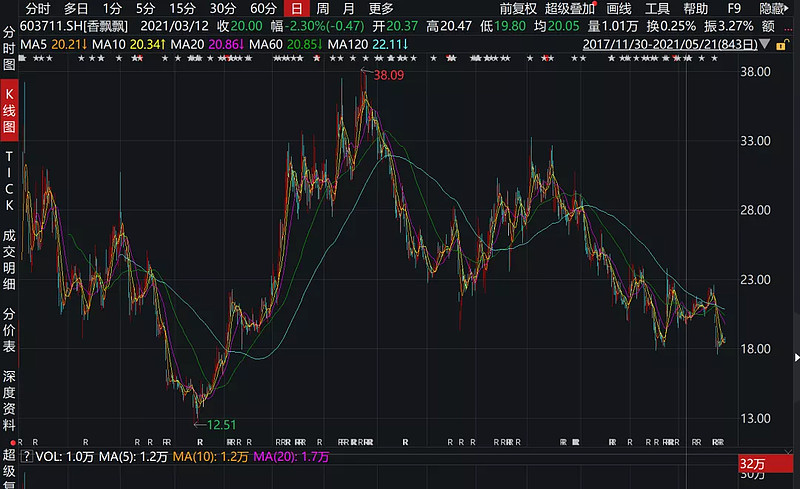
Task: Open the 工具 tools menu
Action: (x=657, y=8)
